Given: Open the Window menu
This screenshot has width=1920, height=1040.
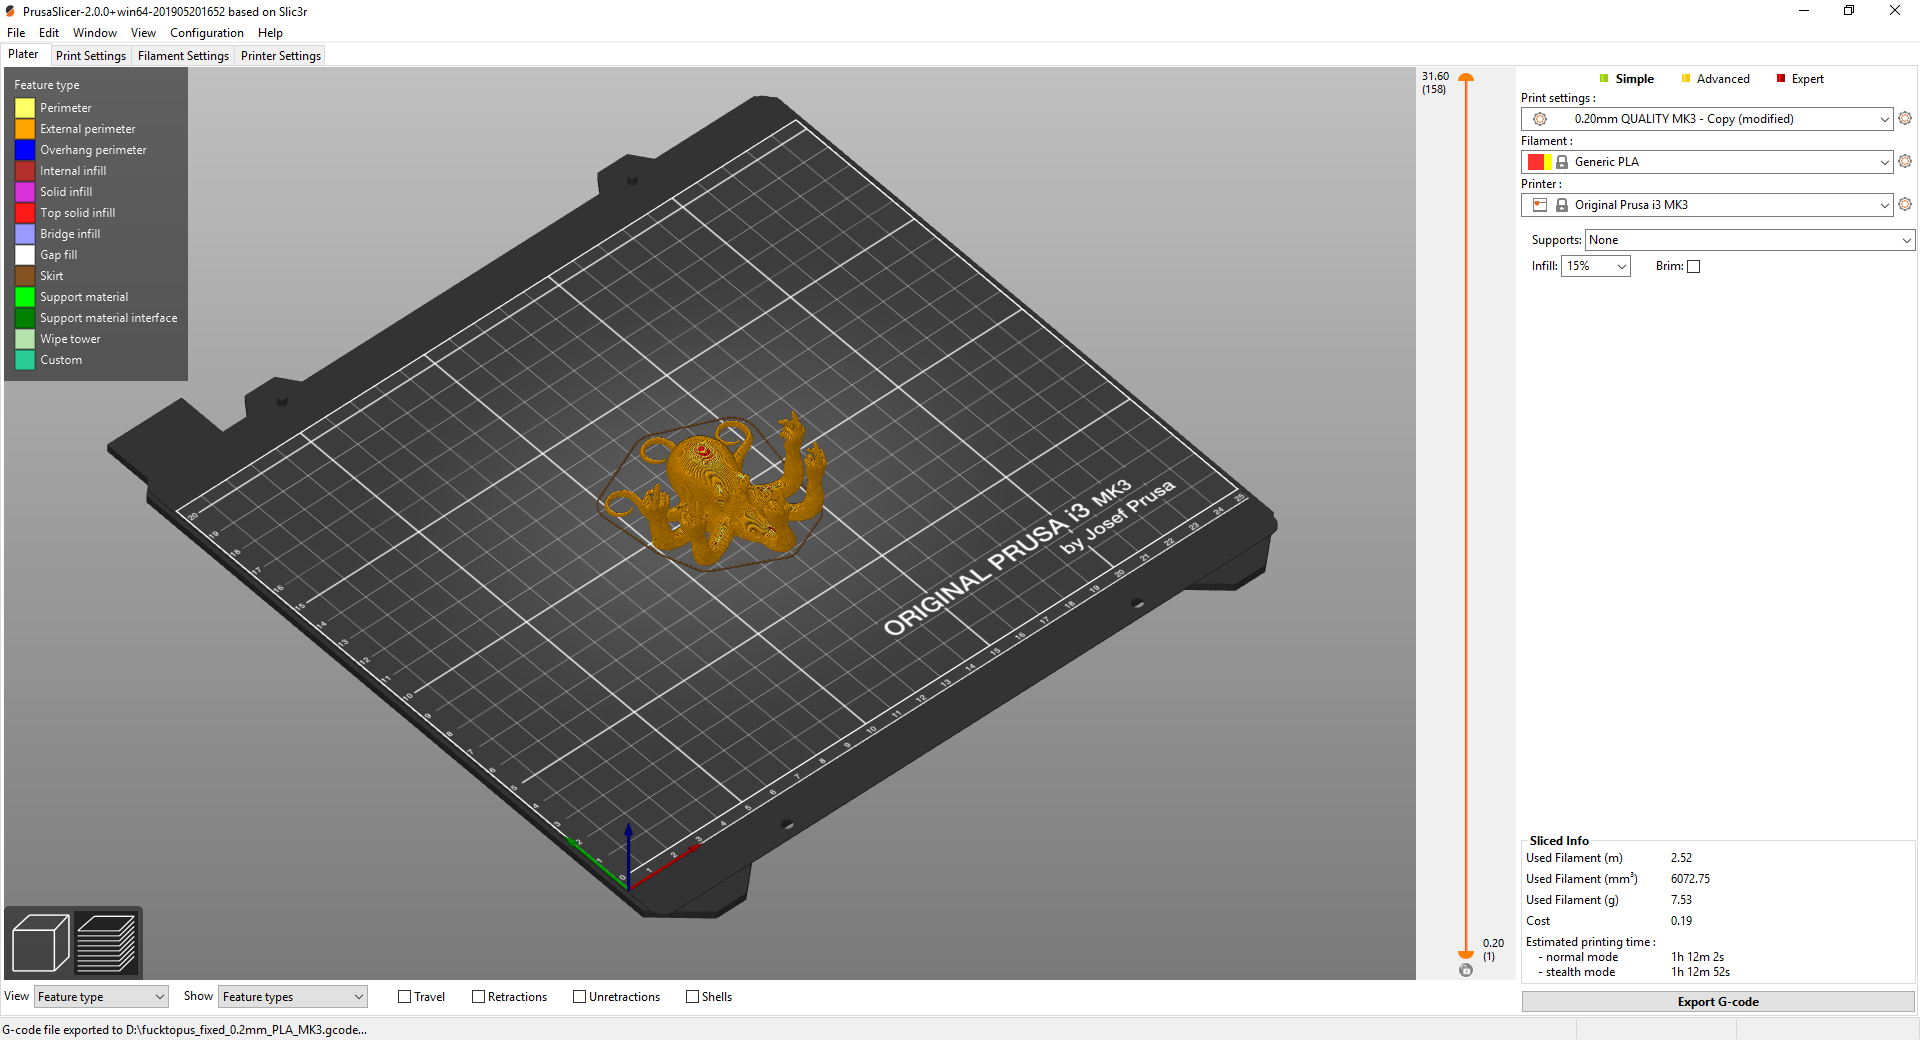Looking at the screenshot, I should pyautogui.click(x=95, y=33).
